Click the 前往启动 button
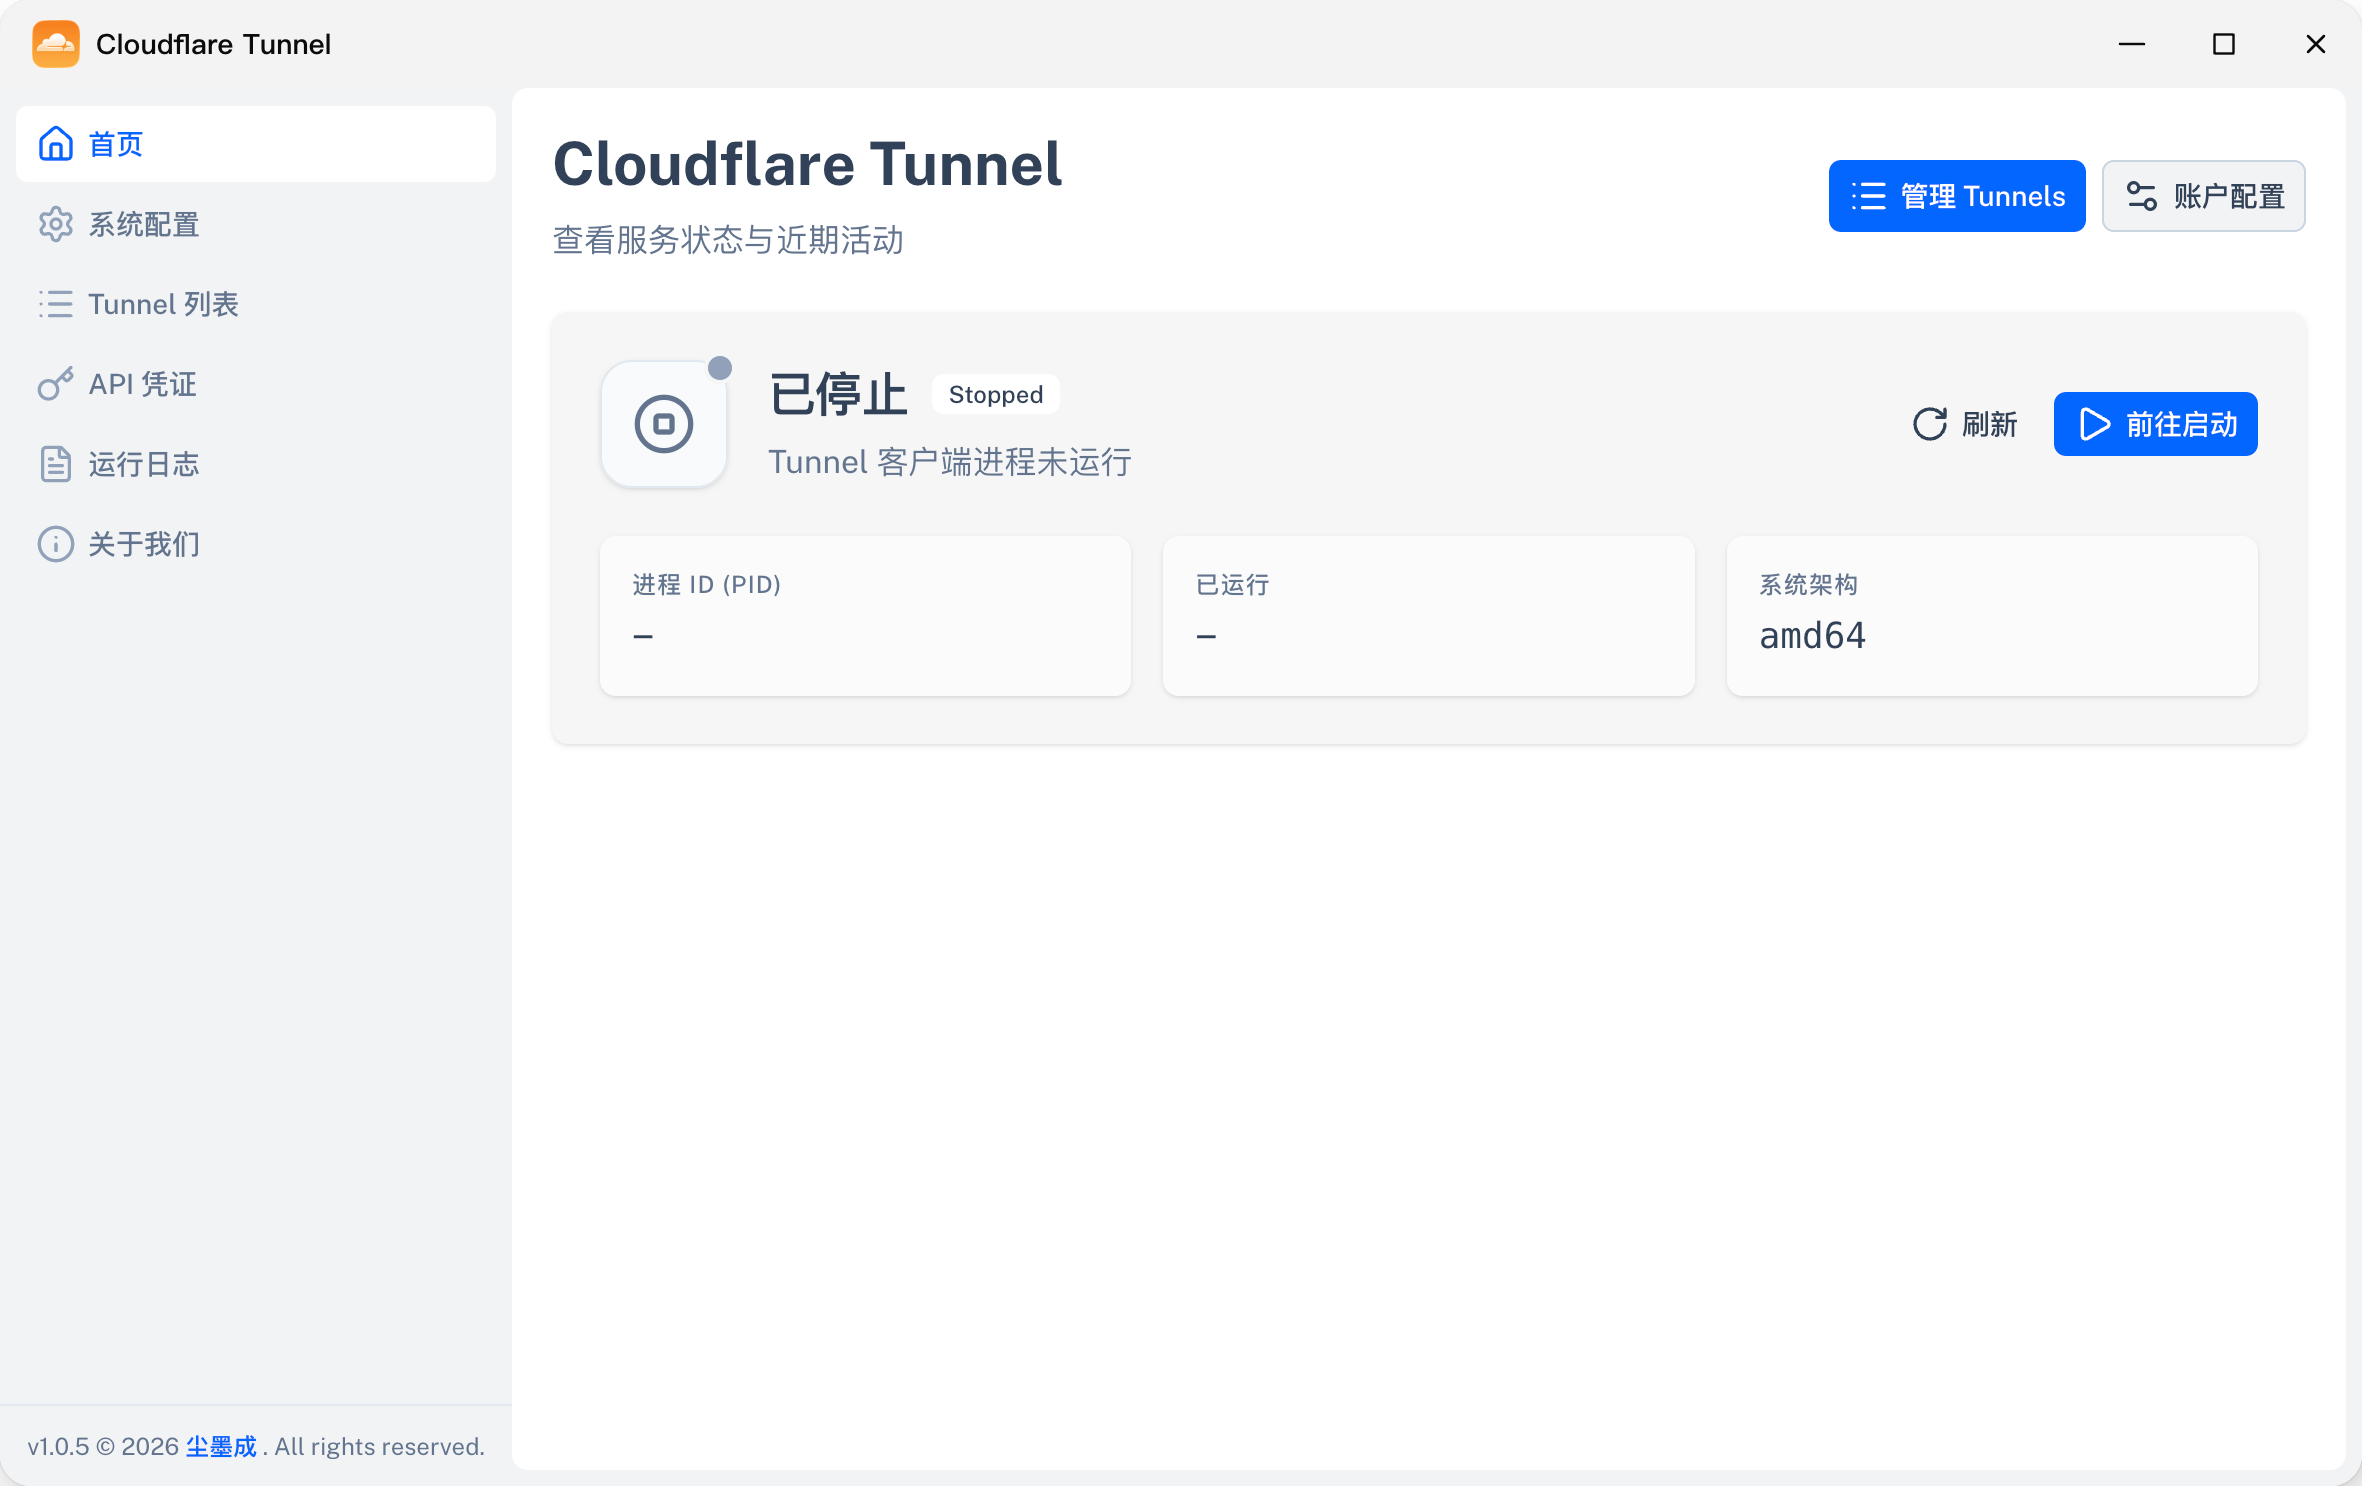 [2155, 424]
